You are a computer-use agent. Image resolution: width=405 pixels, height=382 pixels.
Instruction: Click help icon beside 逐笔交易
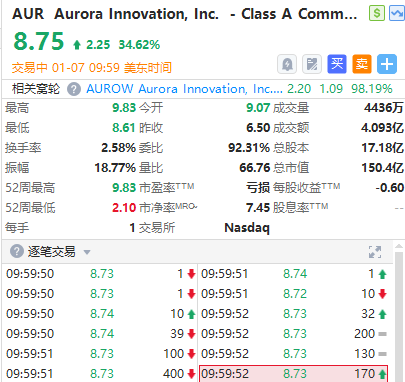(x=17, y=252)
